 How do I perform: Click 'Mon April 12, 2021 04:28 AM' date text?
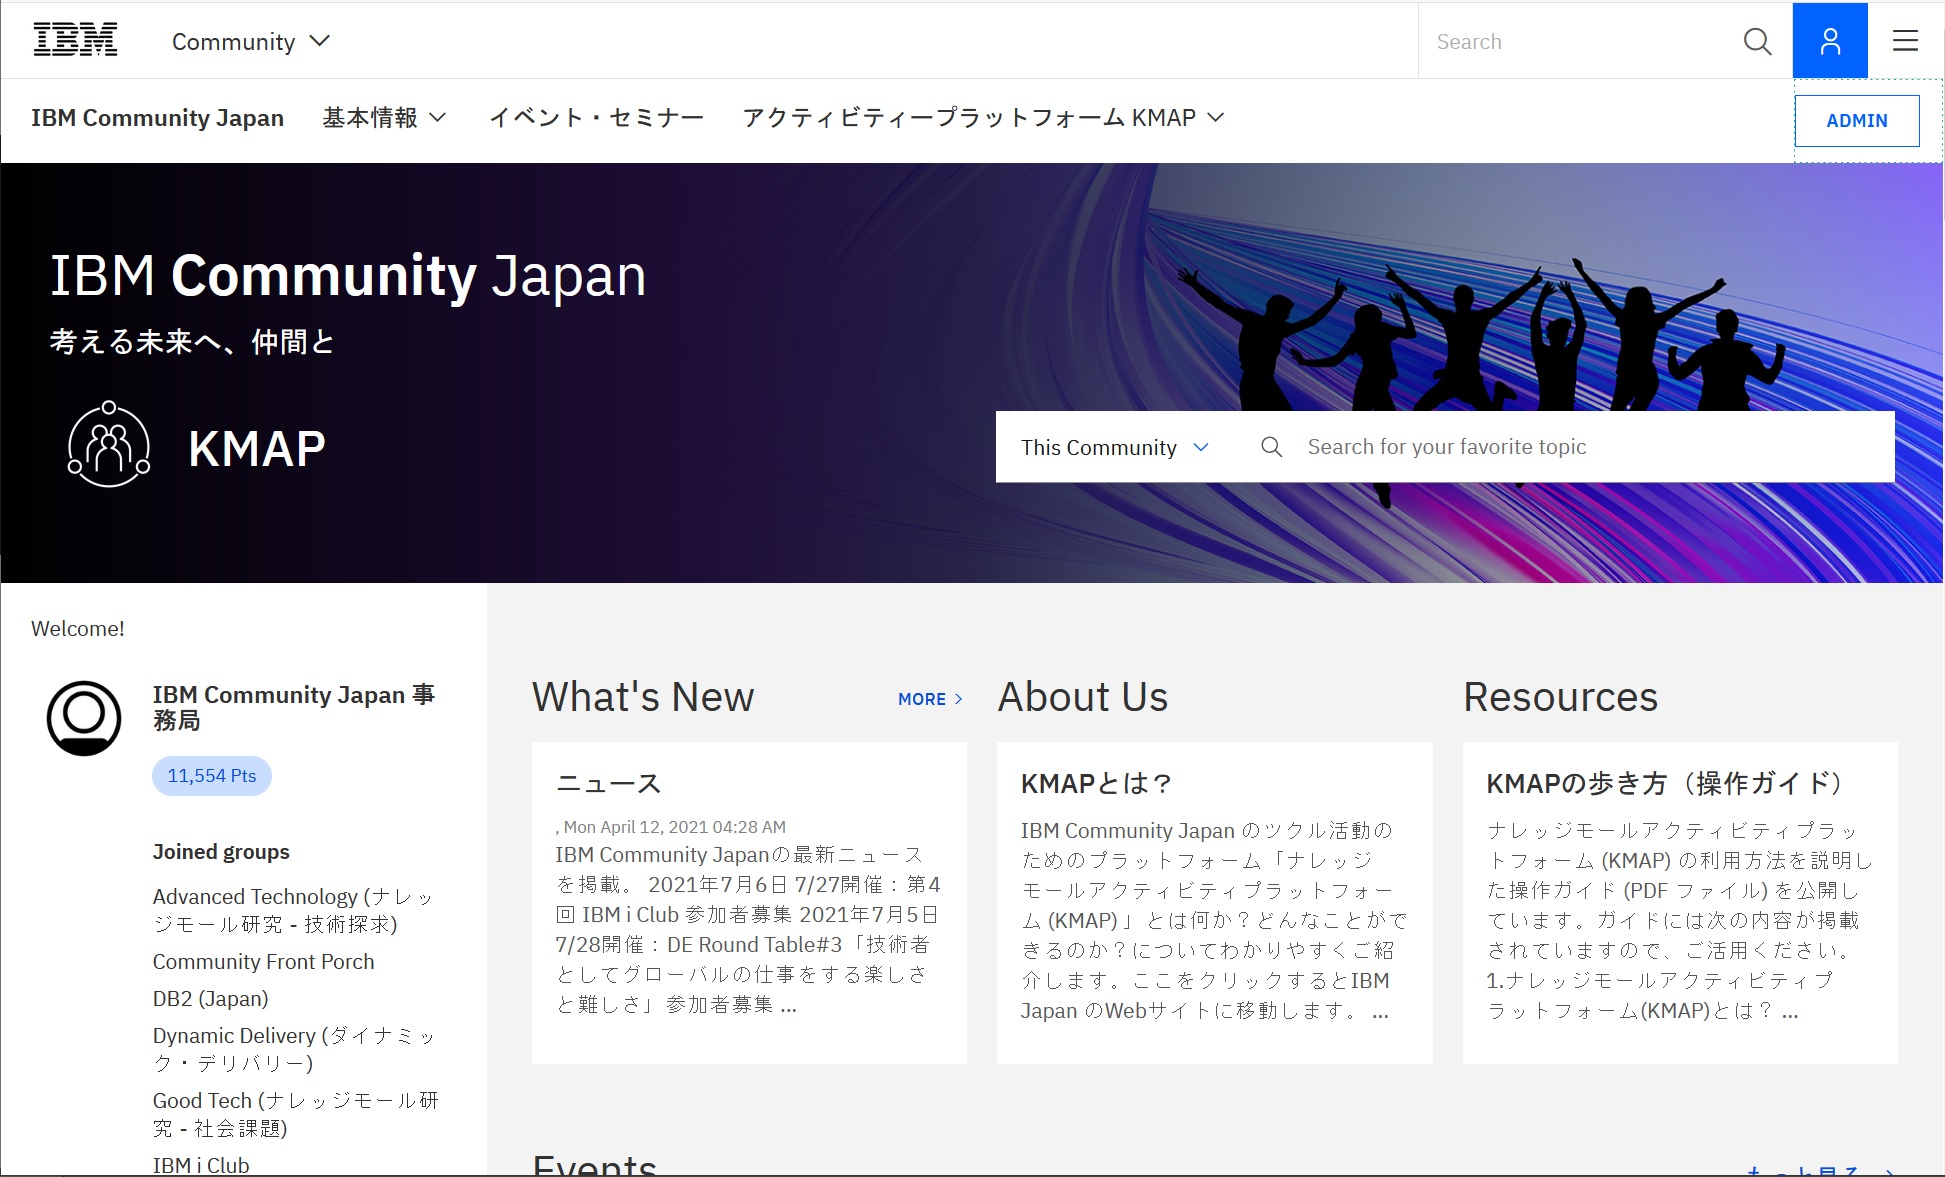pos(674,827)
